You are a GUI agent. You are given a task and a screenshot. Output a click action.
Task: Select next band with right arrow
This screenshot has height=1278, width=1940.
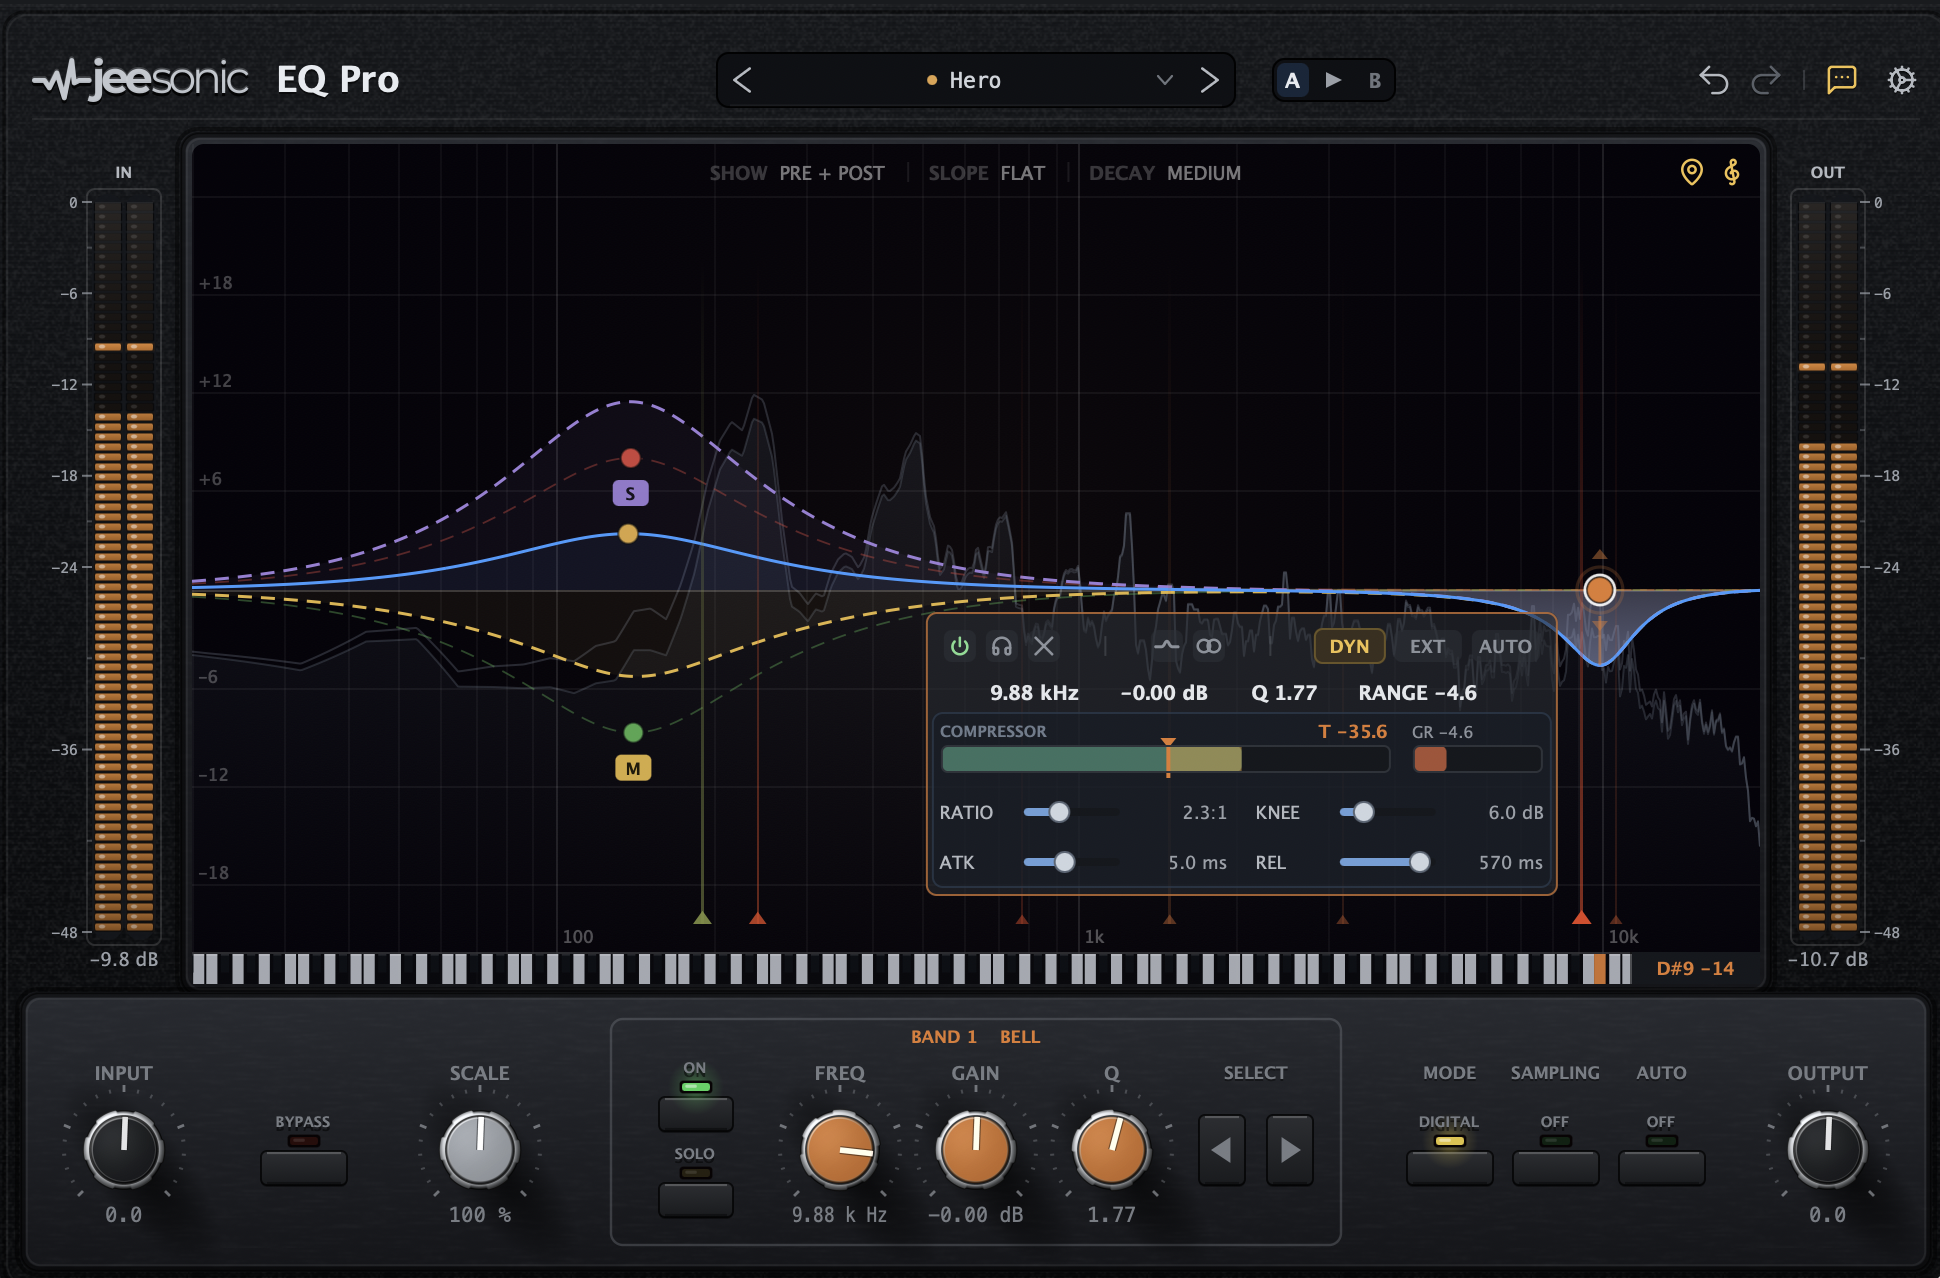click(x=1289, y=1150)
